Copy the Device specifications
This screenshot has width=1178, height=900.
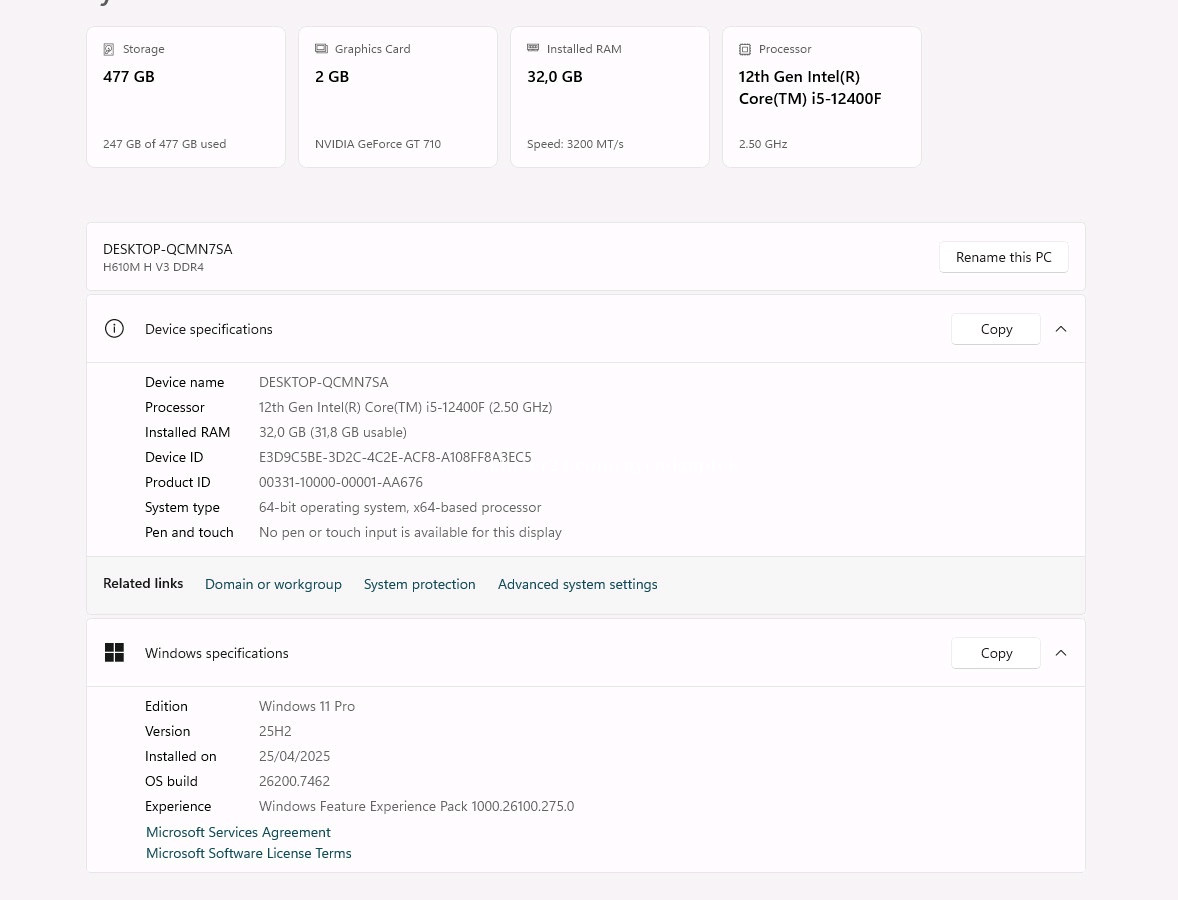[x=996, y=329]
